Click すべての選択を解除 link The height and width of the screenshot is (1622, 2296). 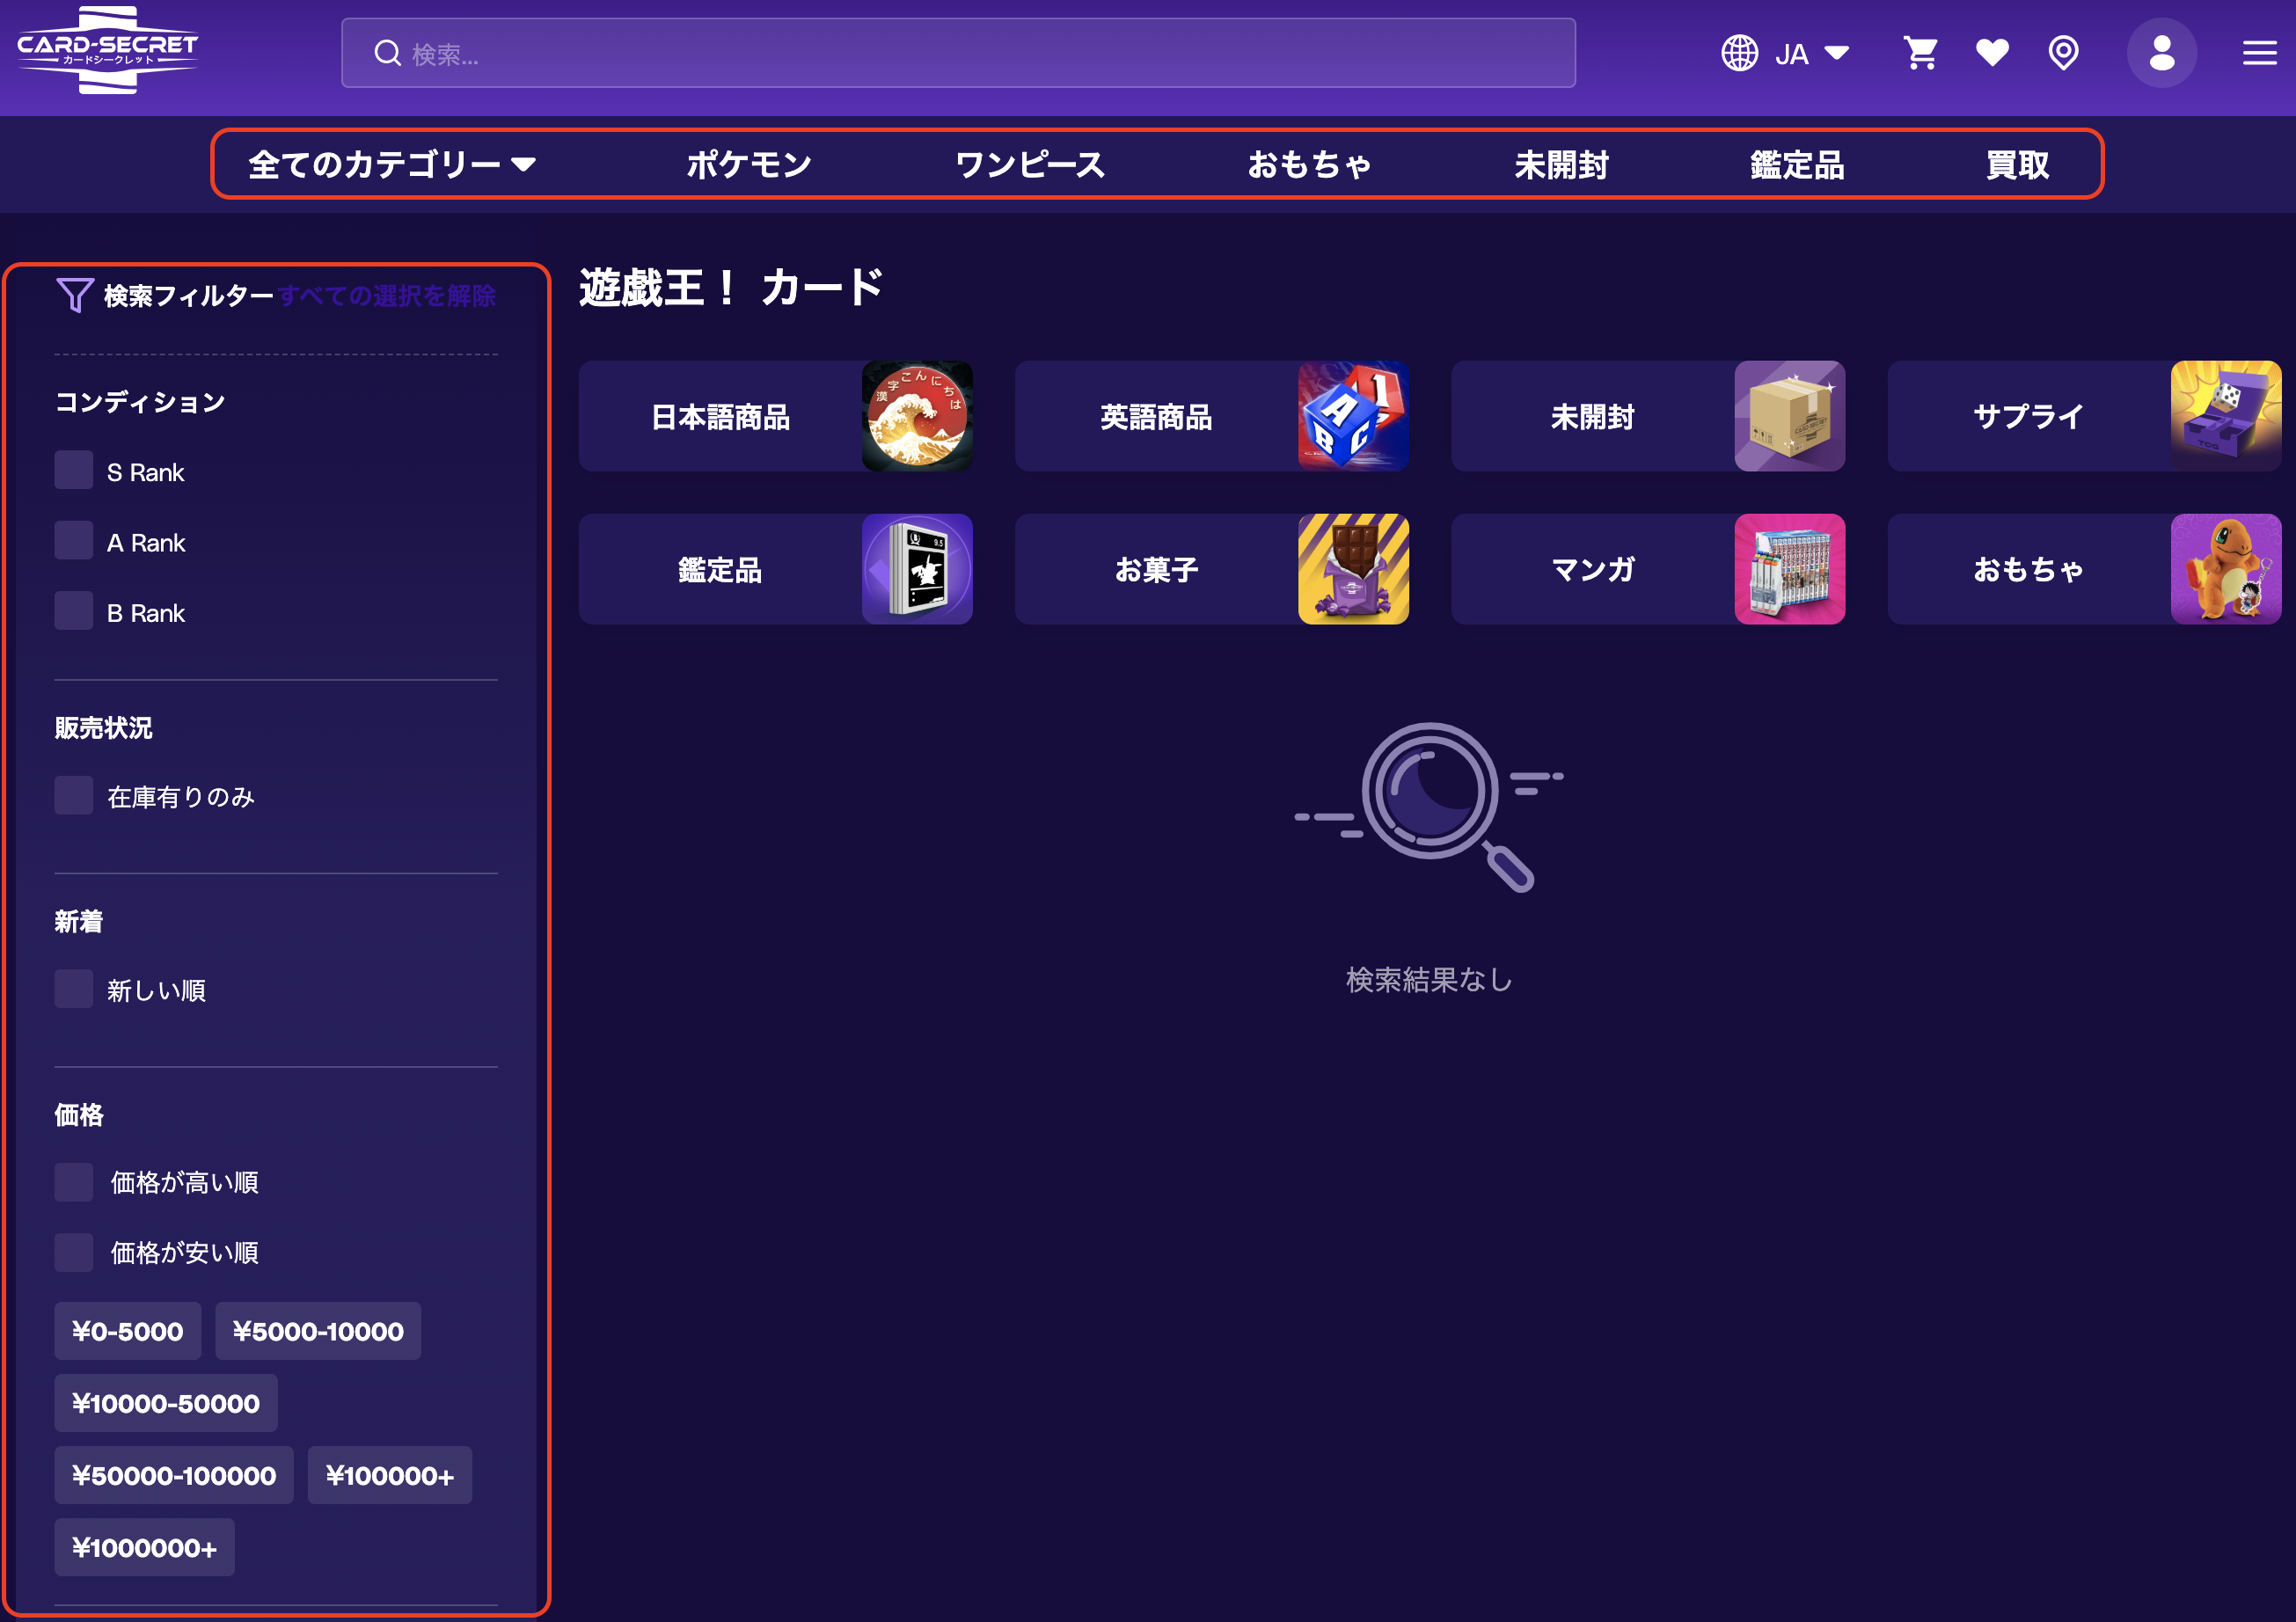[x=387, y=295]
